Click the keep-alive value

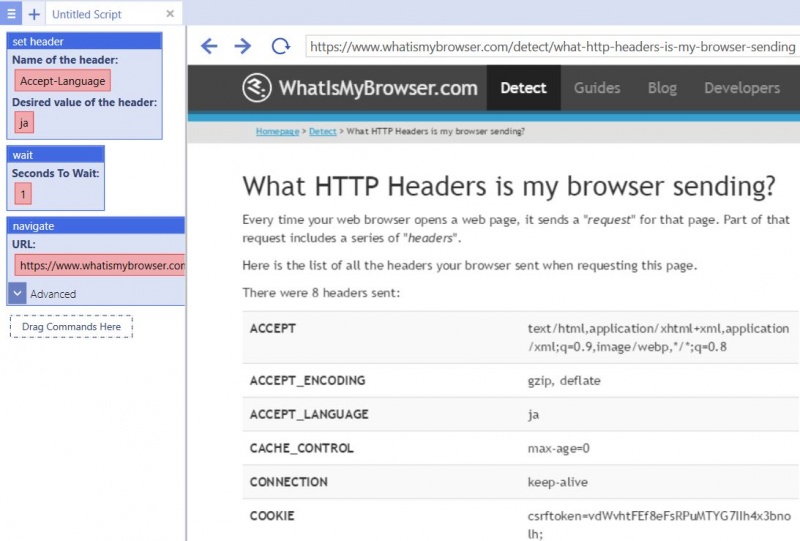tap(558, 482)
